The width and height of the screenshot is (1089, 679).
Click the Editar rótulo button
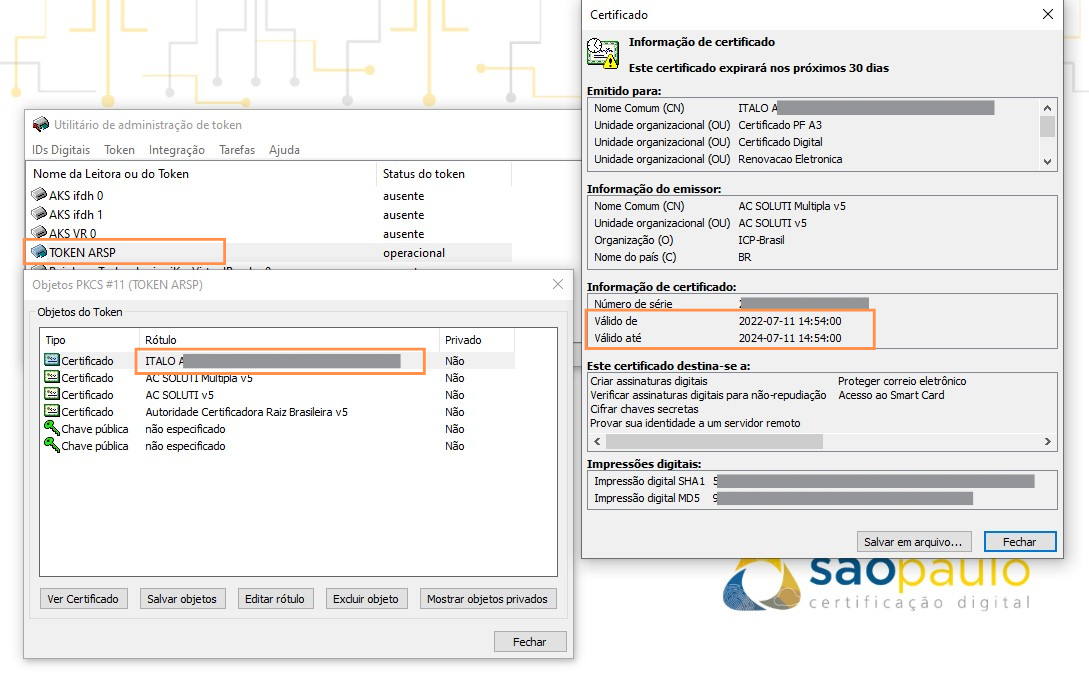click(x=275, y=598)
